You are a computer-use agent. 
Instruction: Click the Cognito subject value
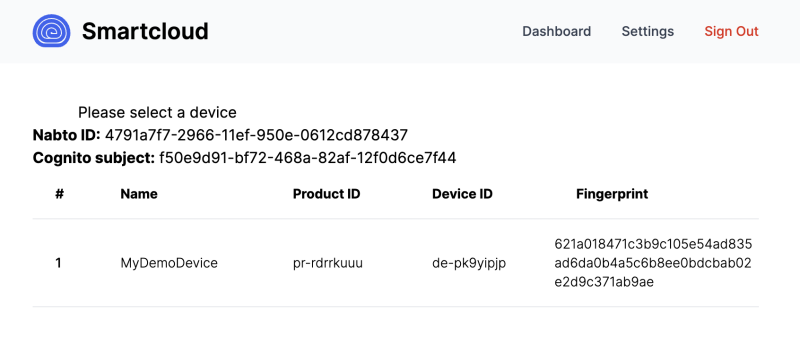coord(308,158)
